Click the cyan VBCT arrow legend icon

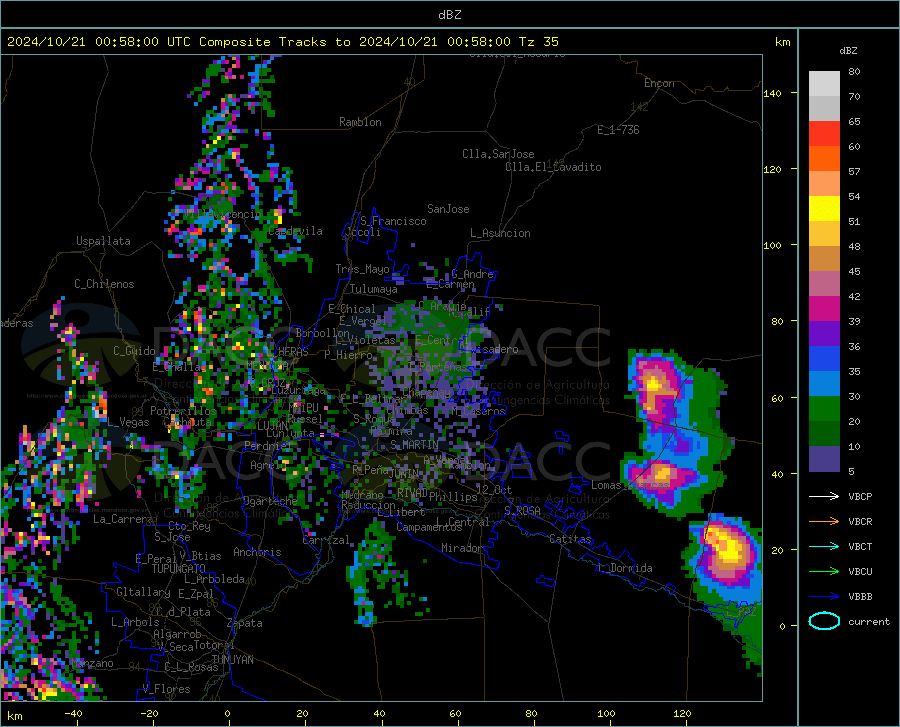point(824,546)
